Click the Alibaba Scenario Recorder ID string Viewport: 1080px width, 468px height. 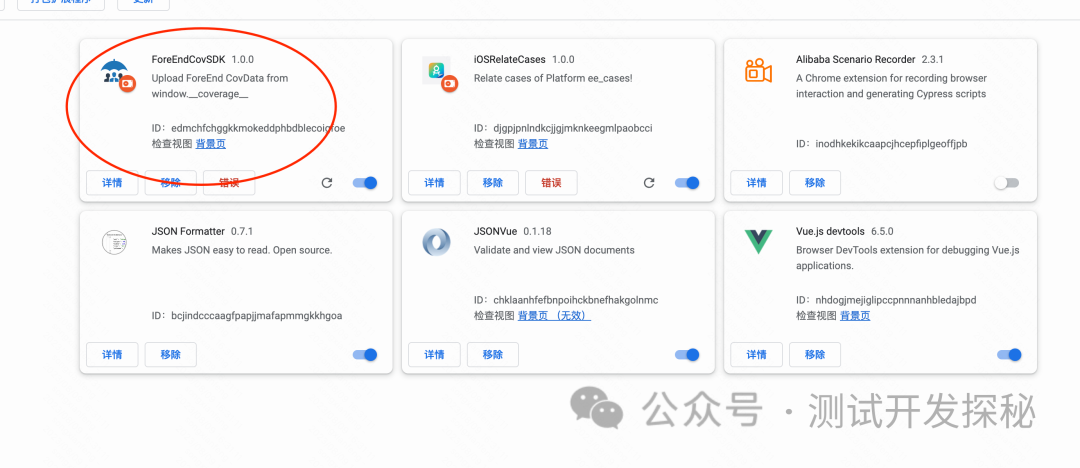pos(891,144)
